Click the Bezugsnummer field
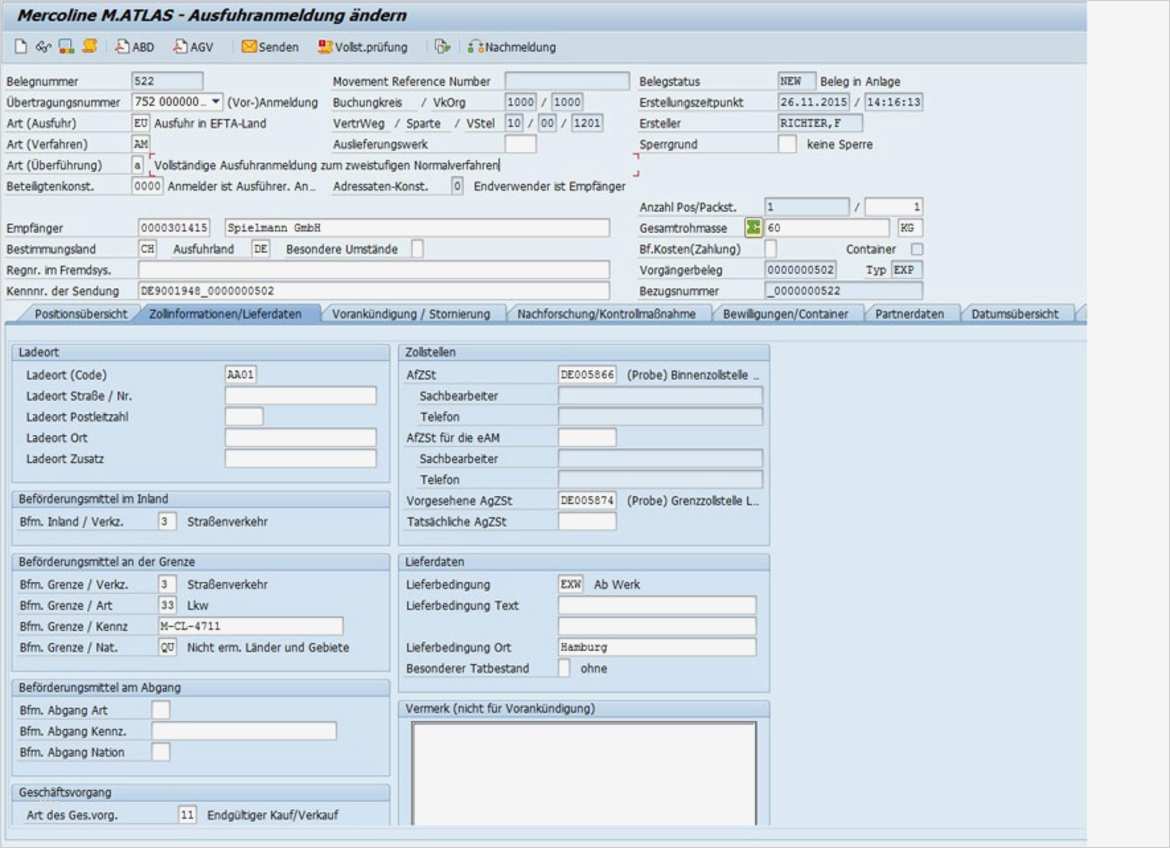This screenshot has height=848, width=1170. point(844,290)
